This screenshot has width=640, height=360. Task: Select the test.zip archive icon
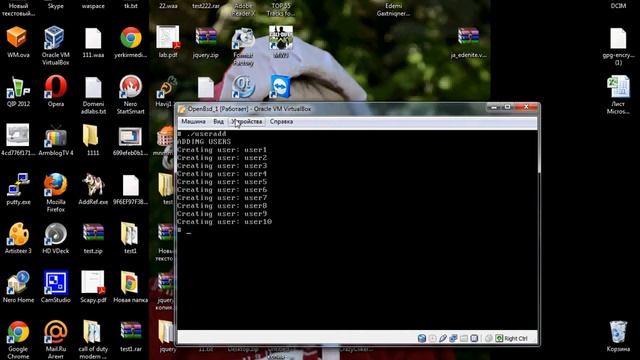click(x=93, y=238)
